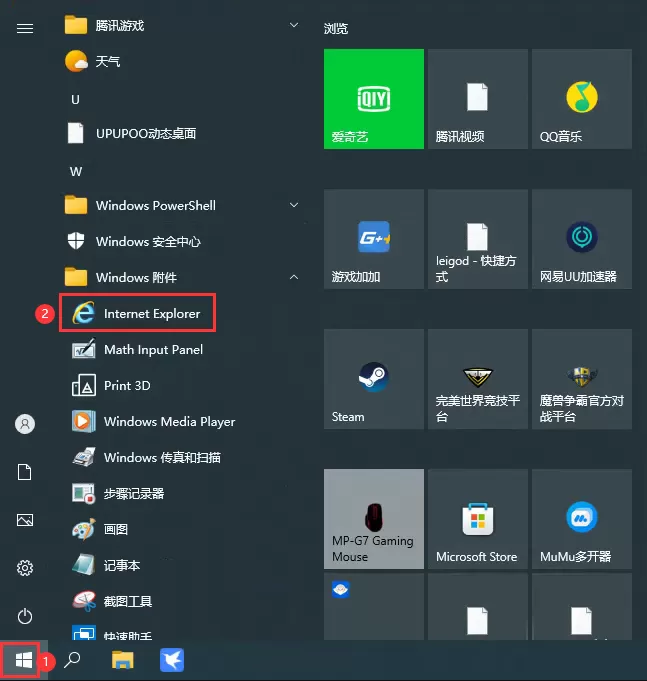Image resolution: width=647 pixels, height=681 pixels.
Task: Open File Explorer from the taskbar
Action: click(123, 660)
